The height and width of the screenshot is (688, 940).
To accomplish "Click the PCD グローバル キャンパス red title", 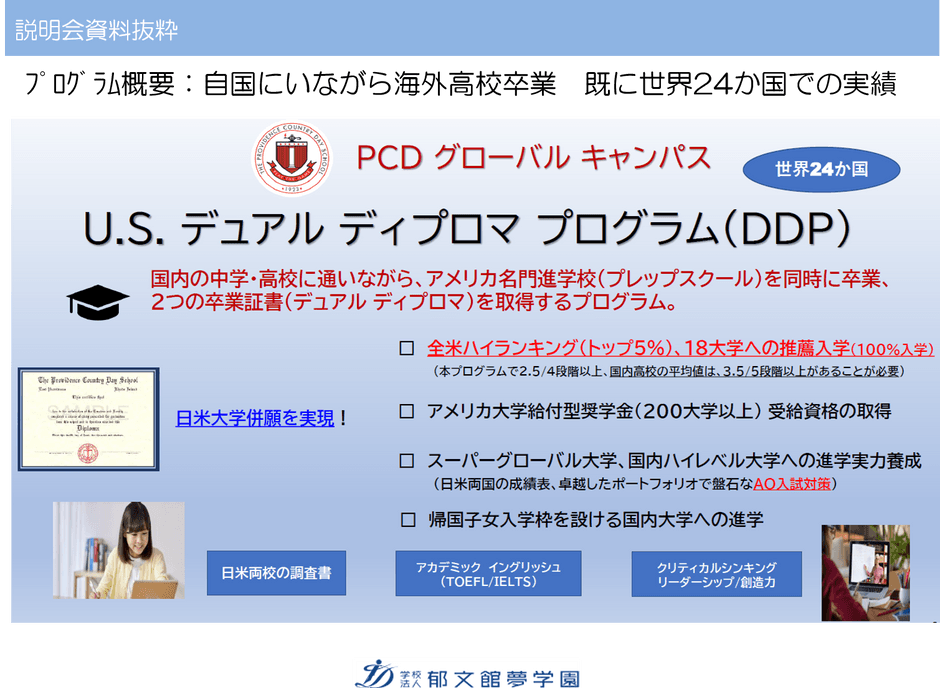I will tap(533, 158).
